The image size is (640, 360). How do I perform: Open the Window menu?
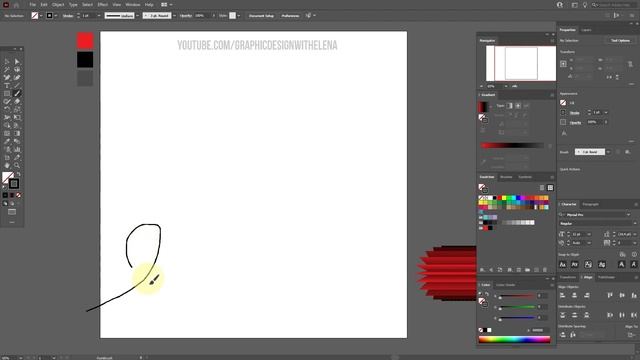point(133,4)
